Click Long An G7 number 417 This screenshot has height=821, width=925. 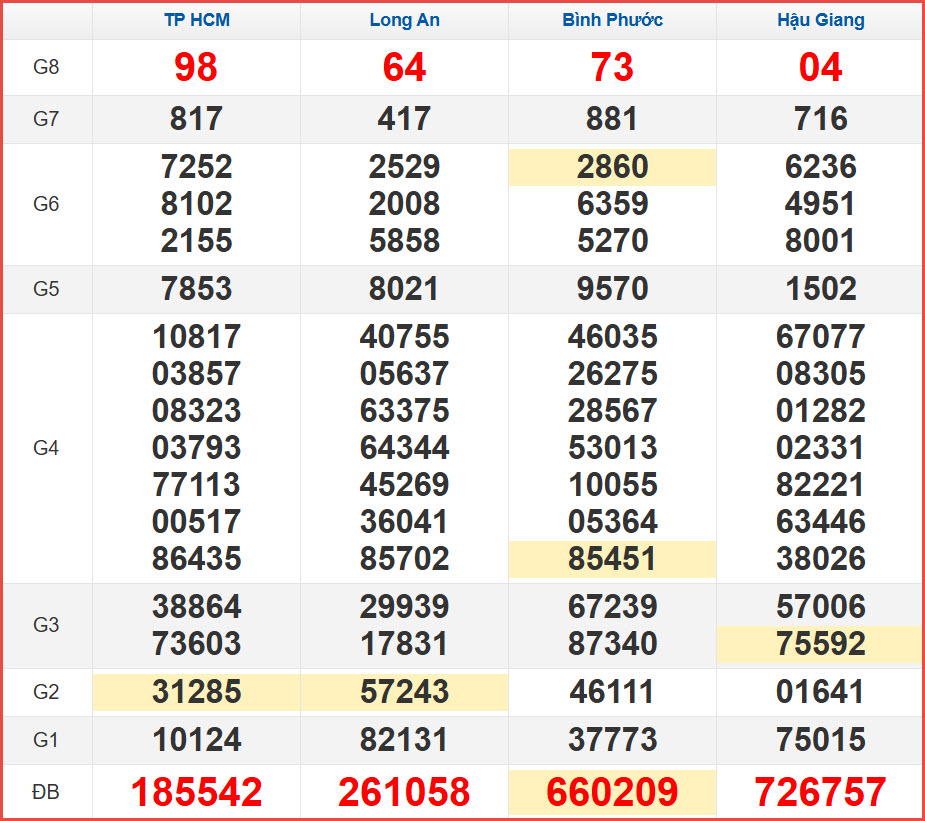point(404,119)
